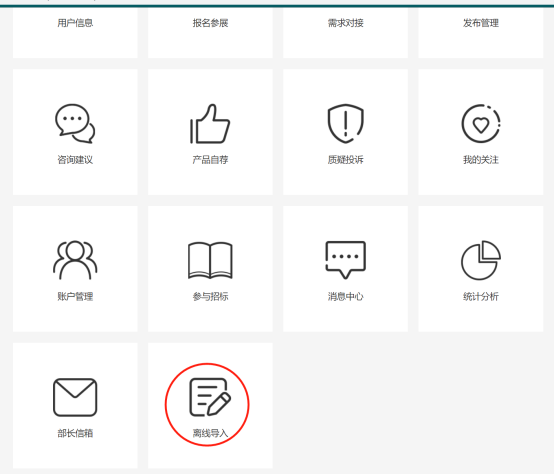The image size is (554, 474).
Task: Select the 发布管理 tile
Action: 481,33
